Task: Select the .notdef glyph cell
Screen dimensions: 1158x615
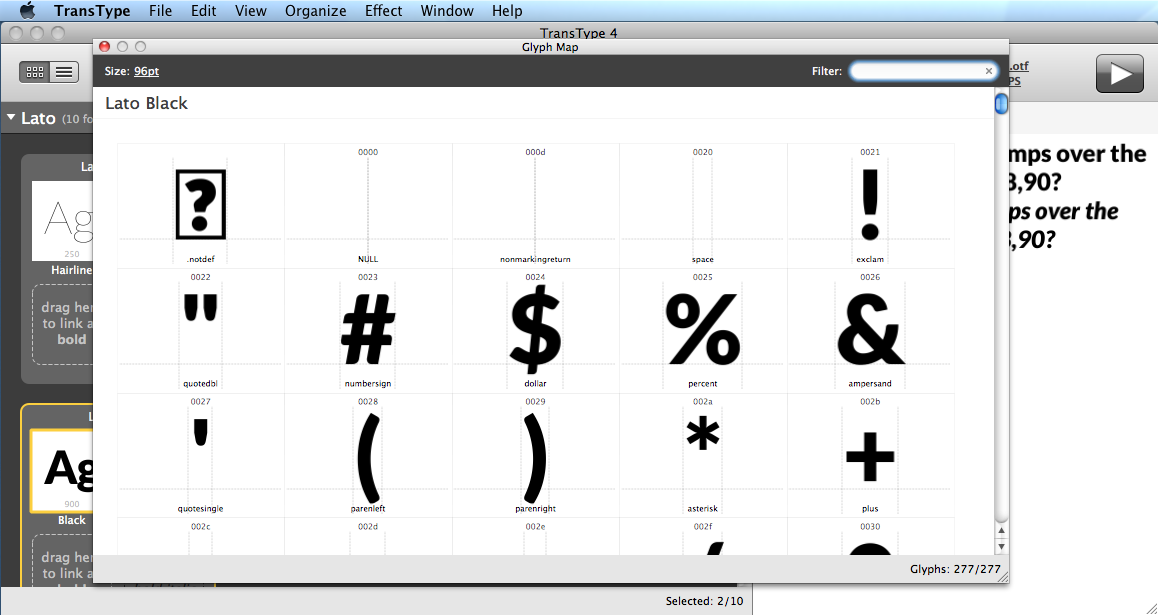Action: click(201, 205)
